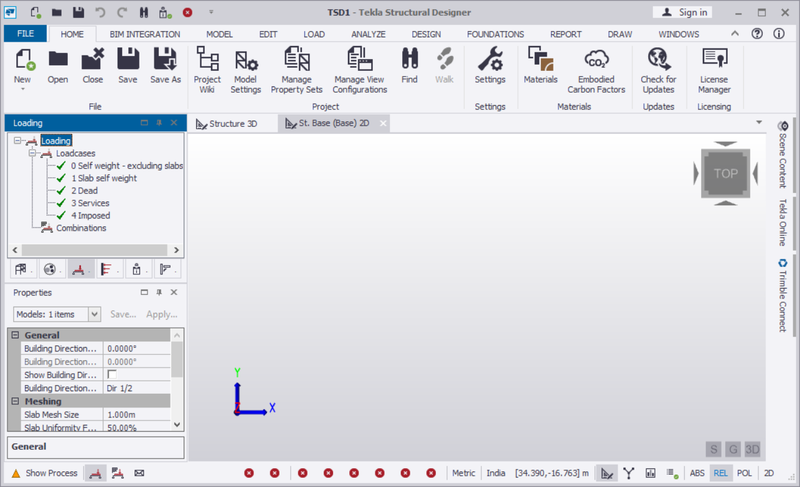
Task: Collapse the General property group
Action: click(15, 335)
